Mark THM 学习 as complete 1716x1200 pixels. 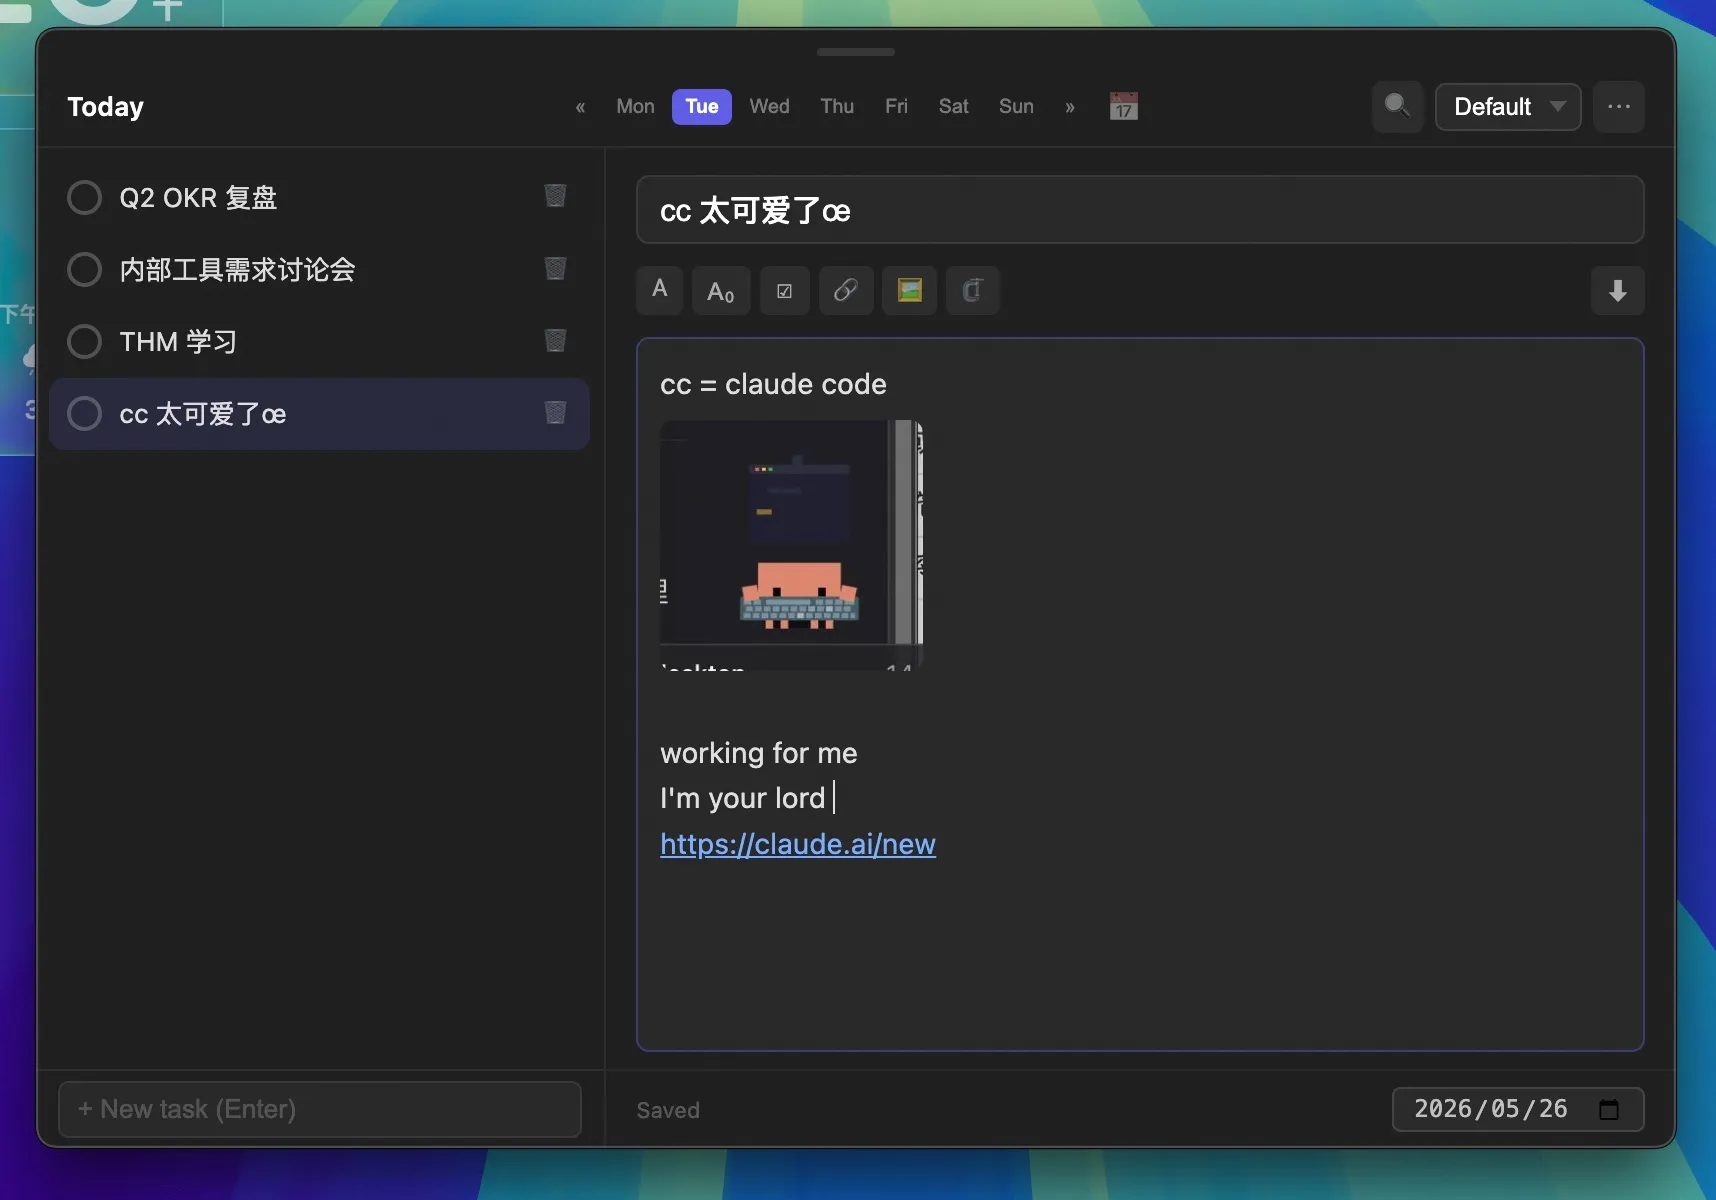84,341
